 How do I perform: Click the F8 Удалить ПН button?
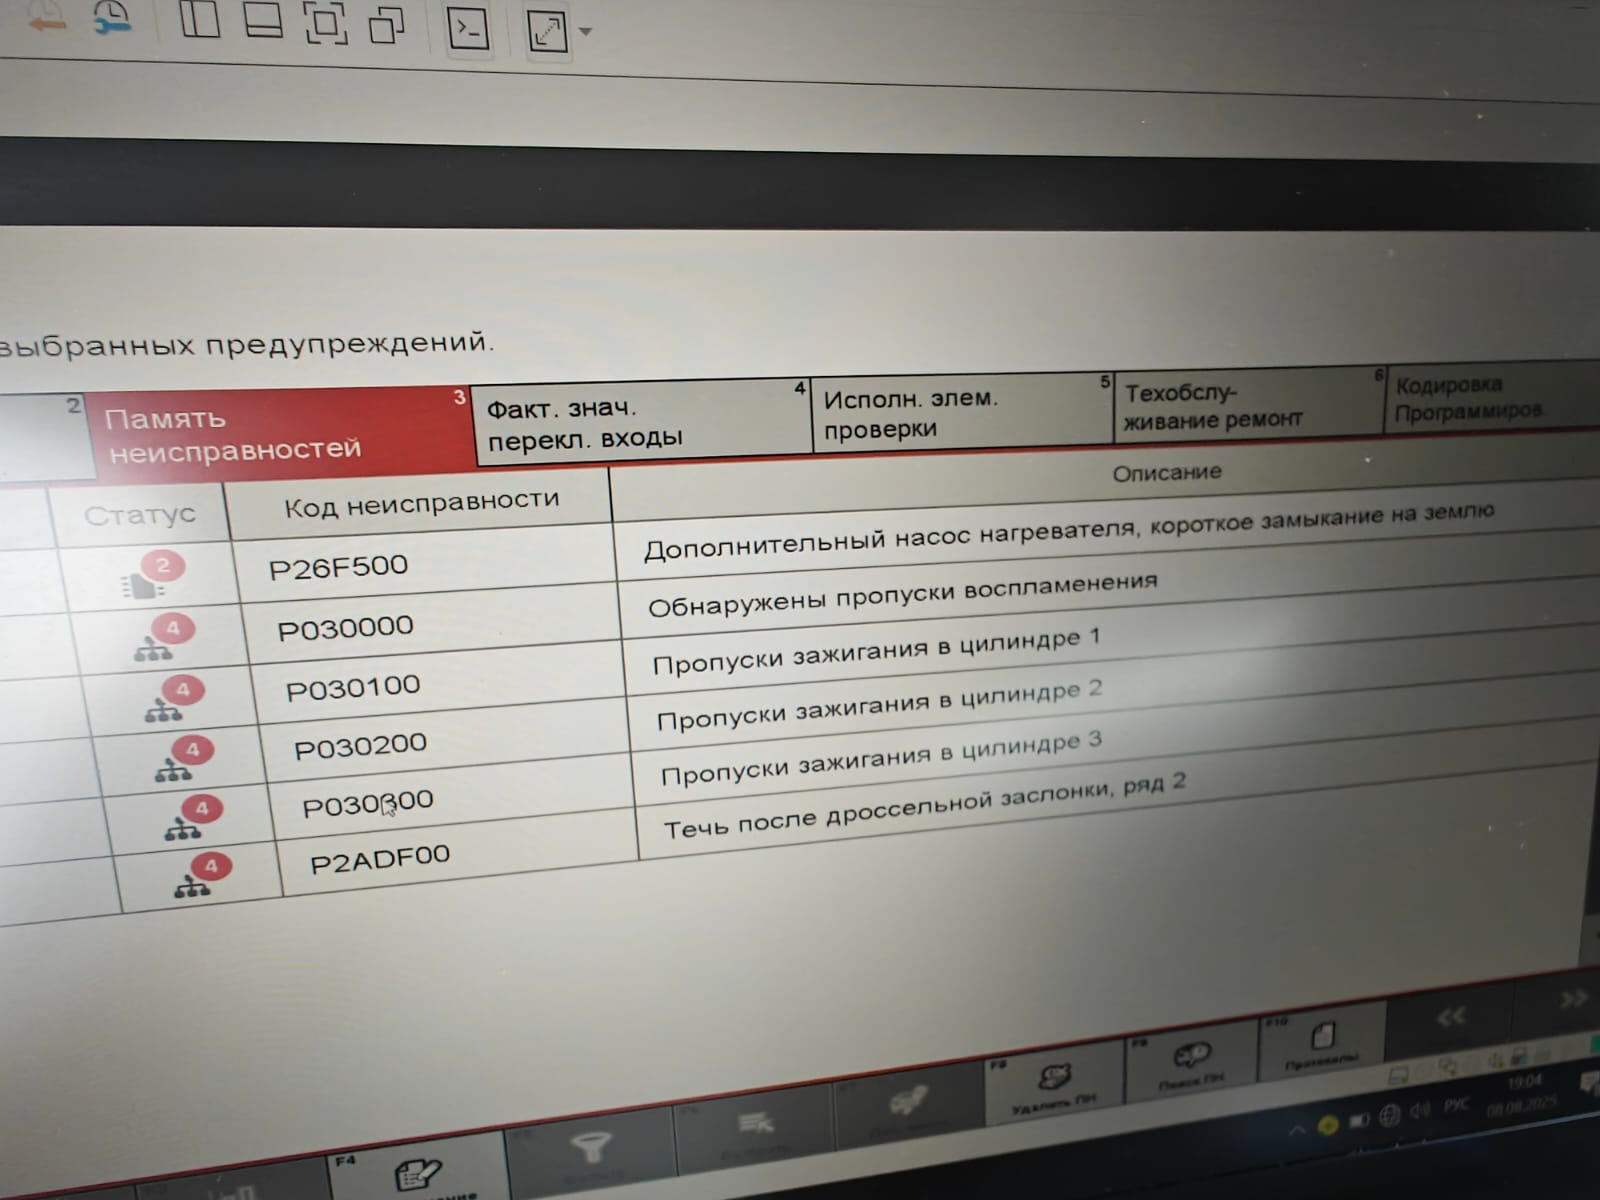[1055, 1085]
